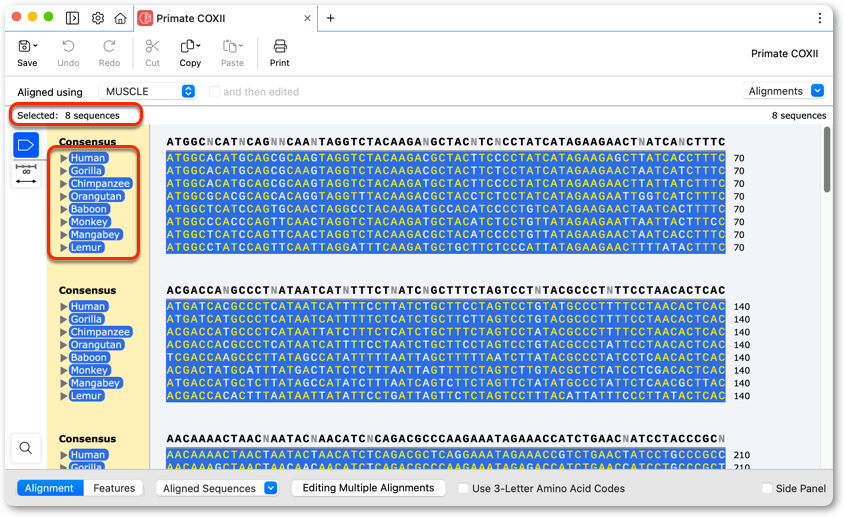This screenshot has height=517, width=844.
Task: Go to the home icon
Action: click(x=121, y=18)
